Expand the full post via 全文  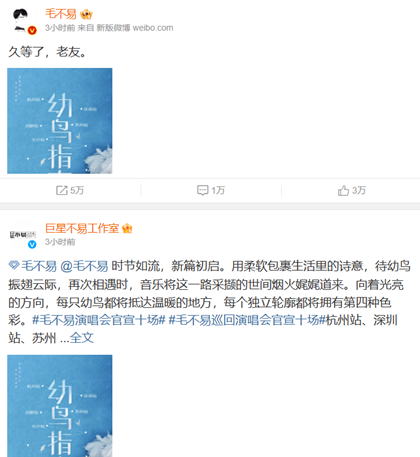point(82,338)
